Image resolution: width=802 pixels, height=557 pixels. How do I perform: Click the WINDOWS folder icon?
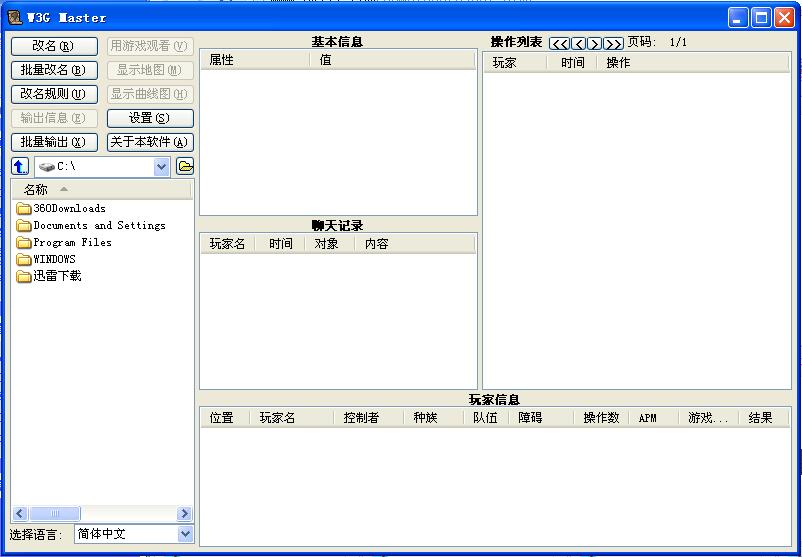point(24,259)
